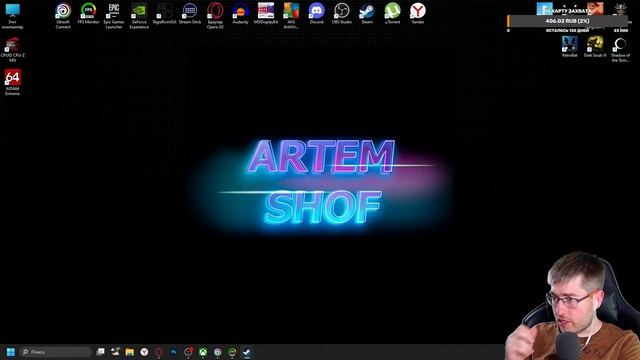Open CPUID CPU-Z MSI shortcut

pyautogui.click(x=12, y=49)
